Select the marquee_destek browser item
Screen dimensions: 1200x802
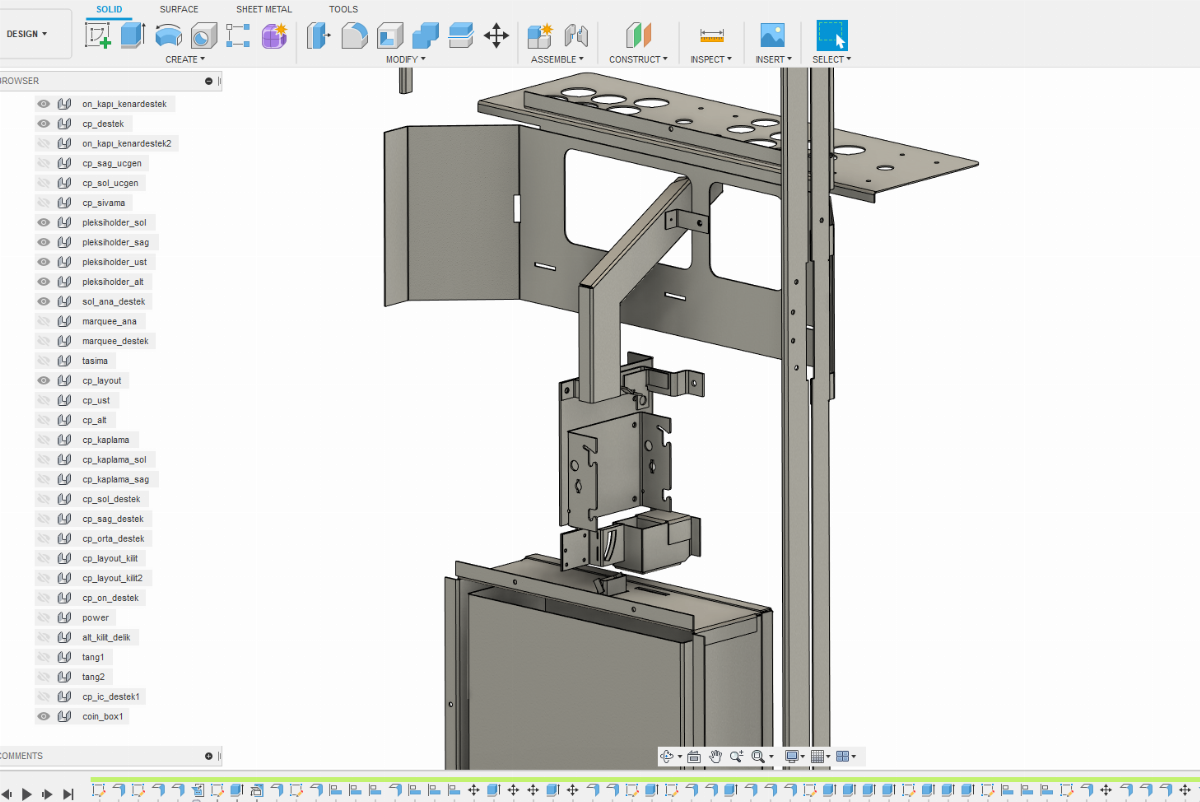115,341
